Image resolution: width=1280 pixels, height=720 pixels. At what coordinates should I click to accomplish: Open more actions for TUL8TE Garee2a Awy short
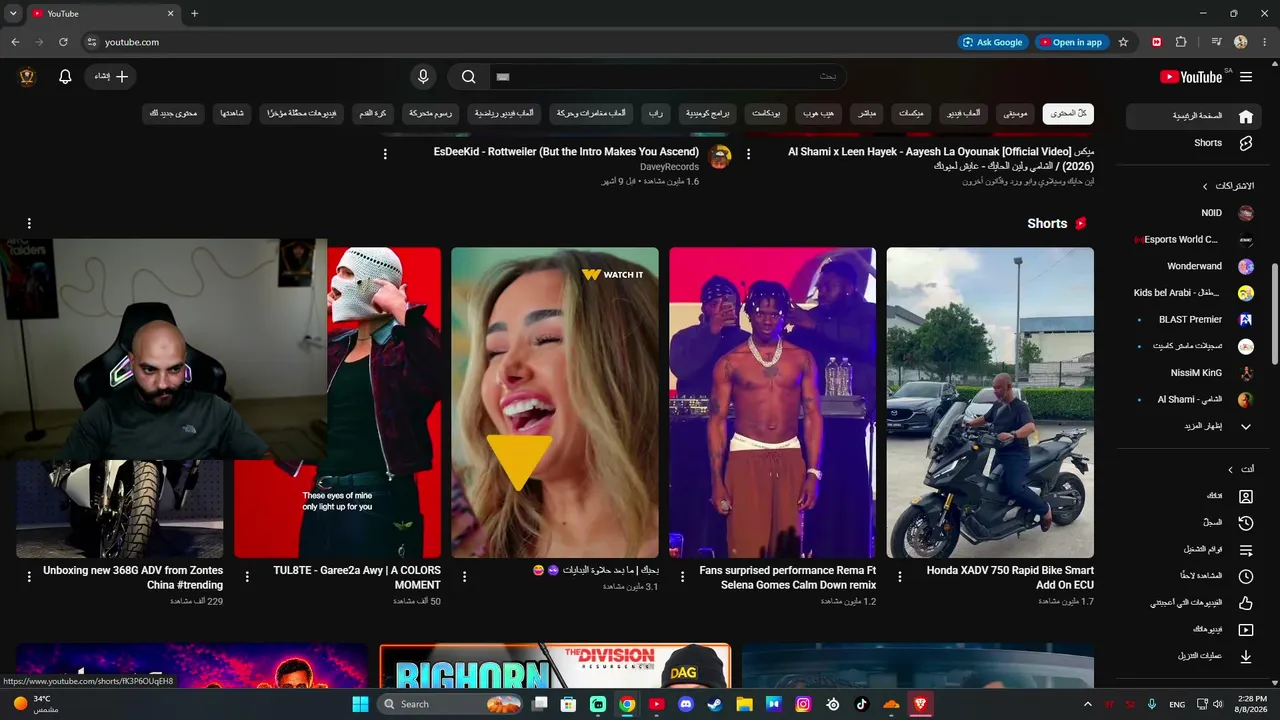pyautogui.click(x=247, y=577)
